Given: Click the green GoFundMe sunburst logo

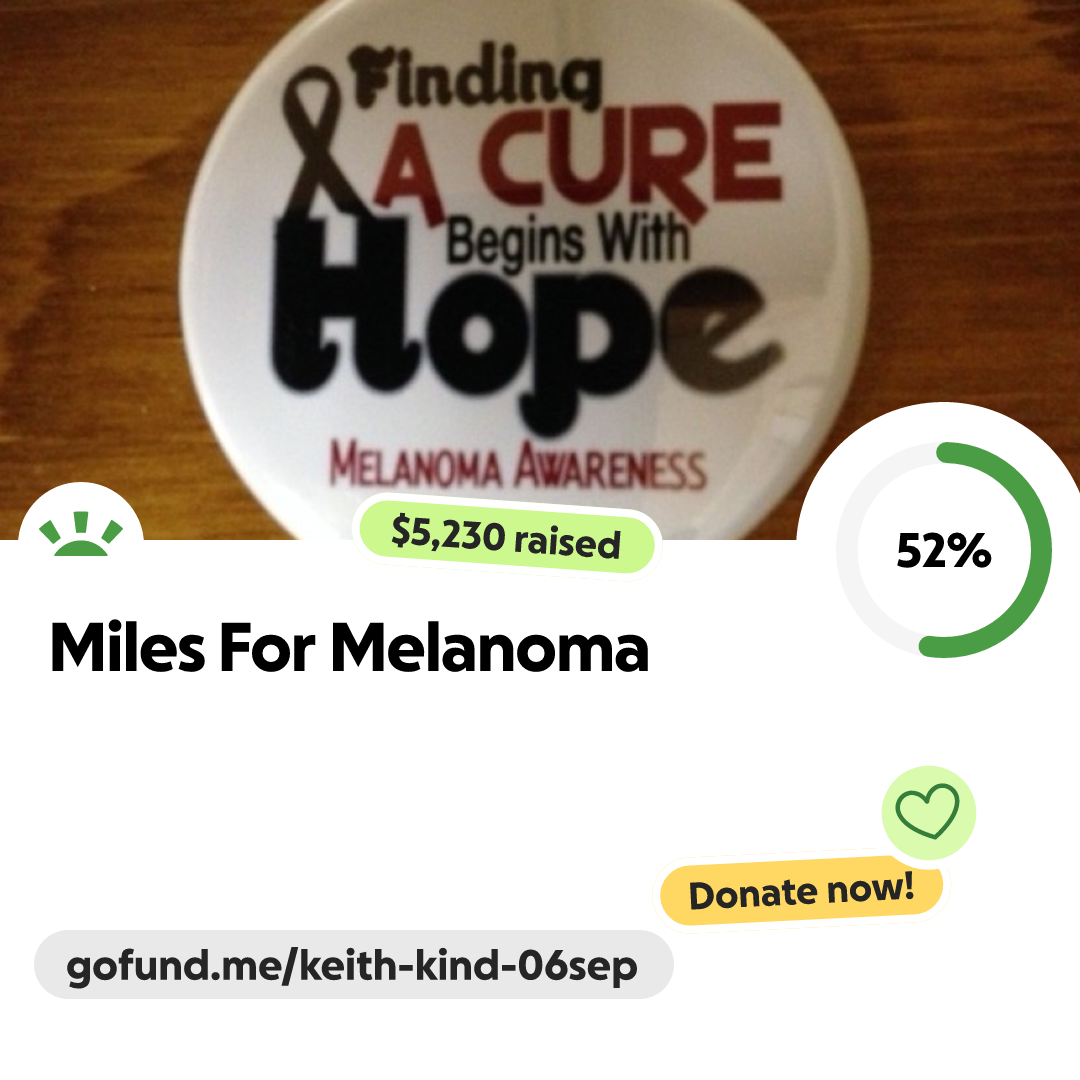Looking at the screenshot, I should [81, 533].
